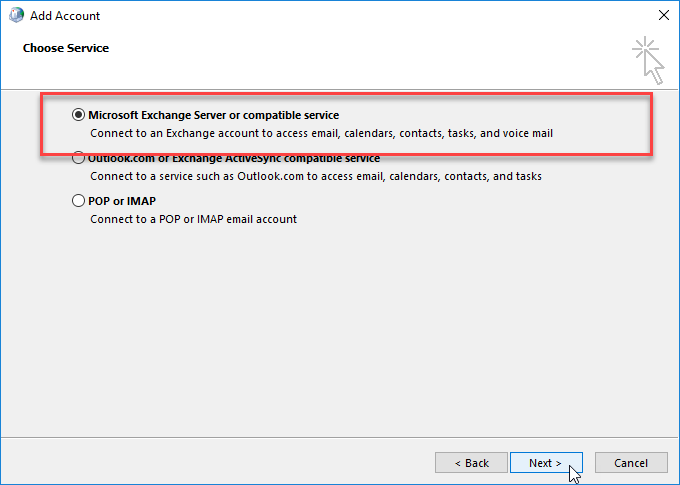The image size is (680, 485).
Task: Go back with the < Back button
Action: click(471, 463)
